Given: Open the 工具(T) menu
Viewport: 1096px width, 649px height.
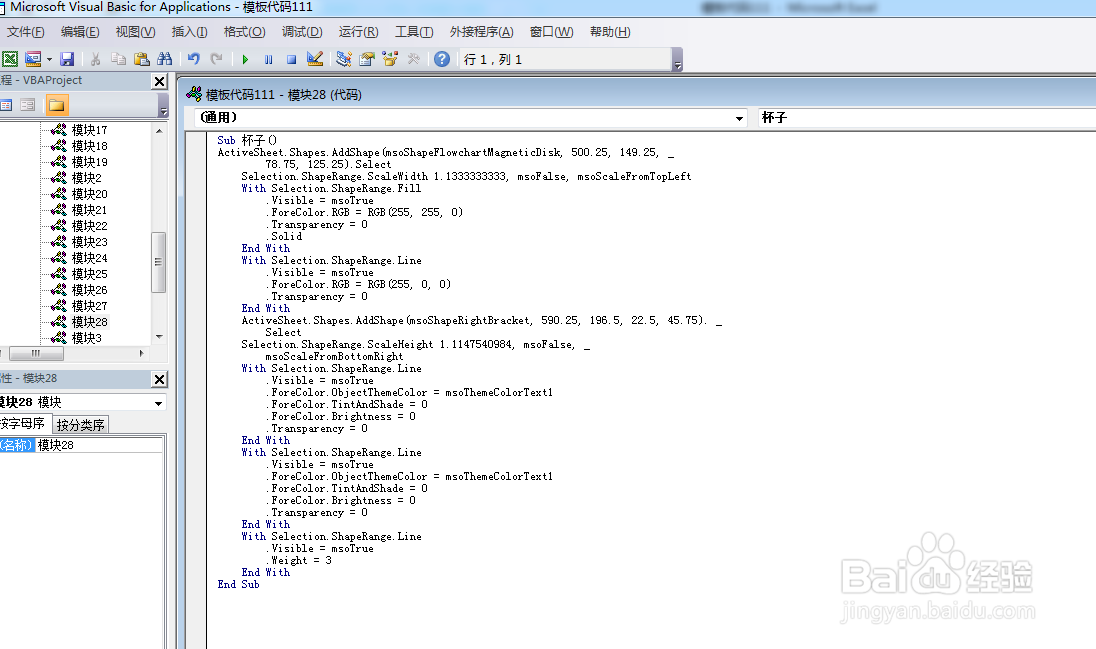Looking at the screenshot, I should point(414,32).
